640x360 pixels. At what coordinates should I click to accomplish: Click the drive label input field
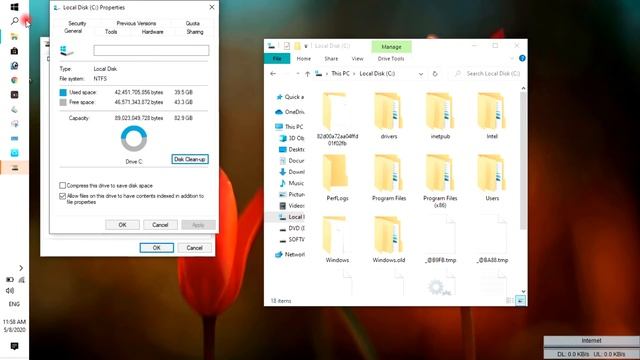click(151, 50)
